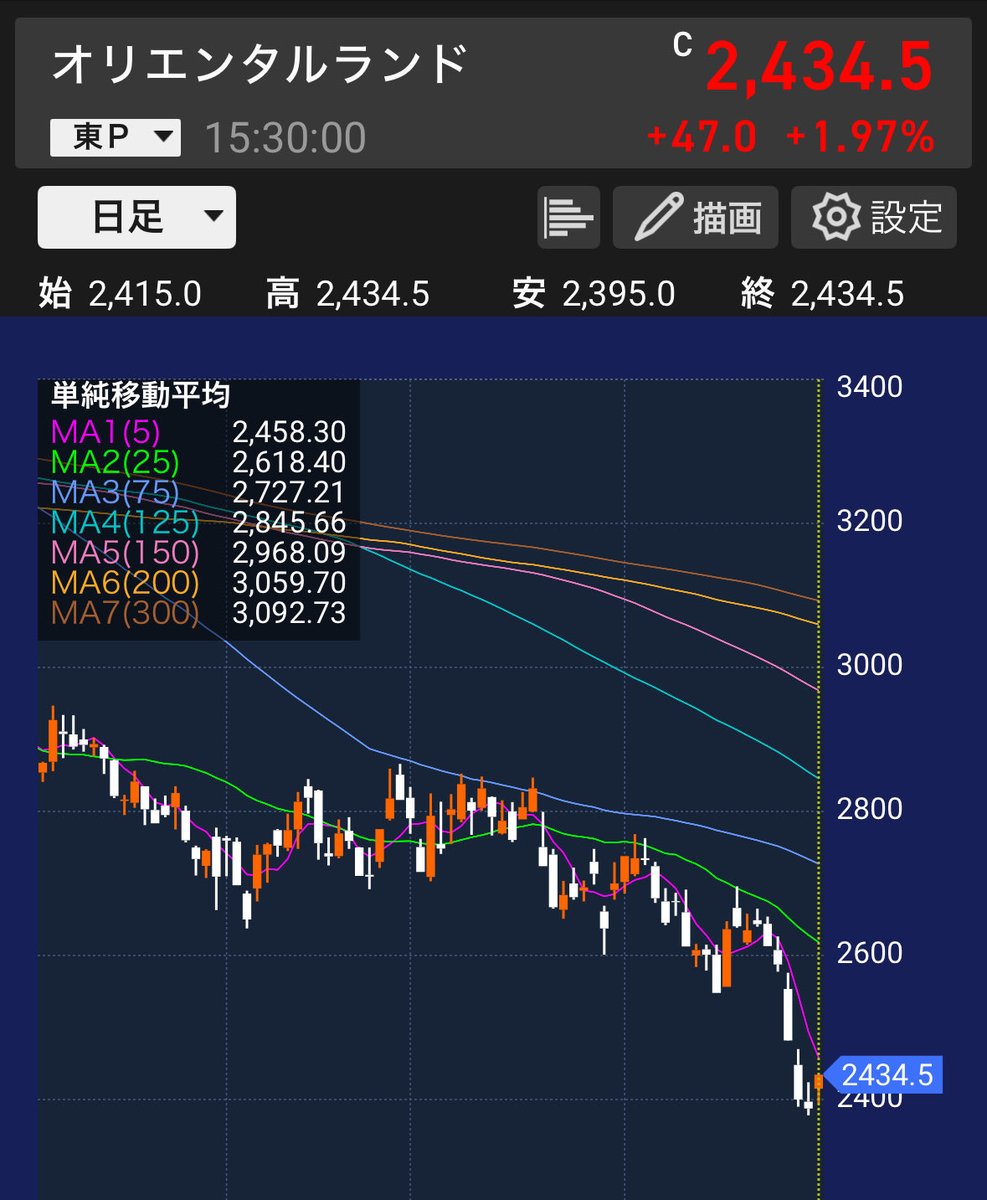Select the MA5(150) legend row
987x1200 pixels.
click(198, 552)
